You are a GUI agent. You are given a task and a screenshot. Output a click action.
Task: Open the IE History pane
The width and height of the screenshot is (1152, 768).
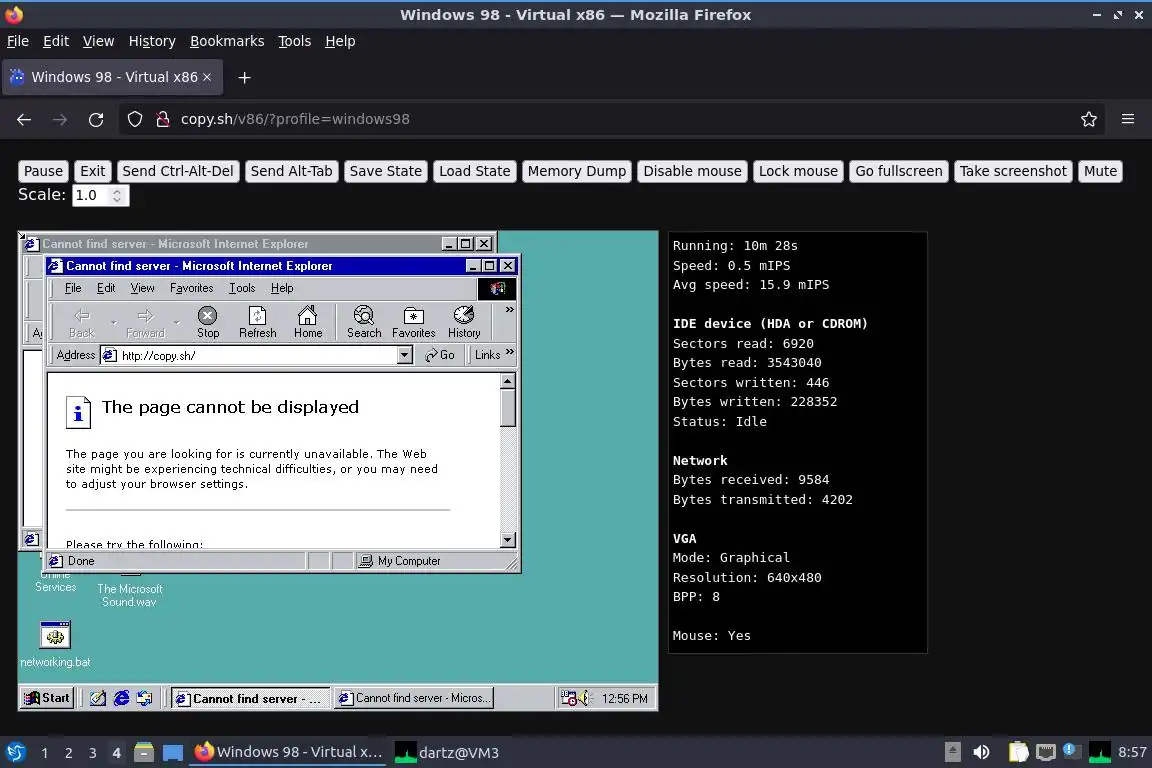point(464,323)
